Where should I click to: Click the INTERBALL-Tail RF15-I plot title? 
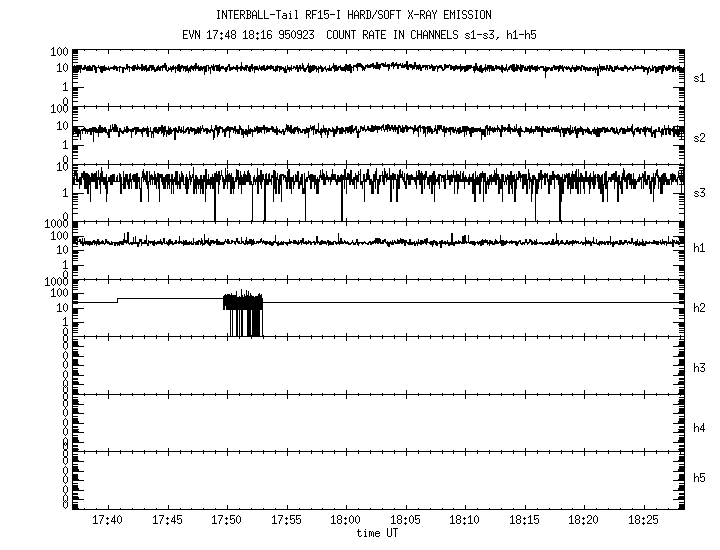tap(360, 15)
